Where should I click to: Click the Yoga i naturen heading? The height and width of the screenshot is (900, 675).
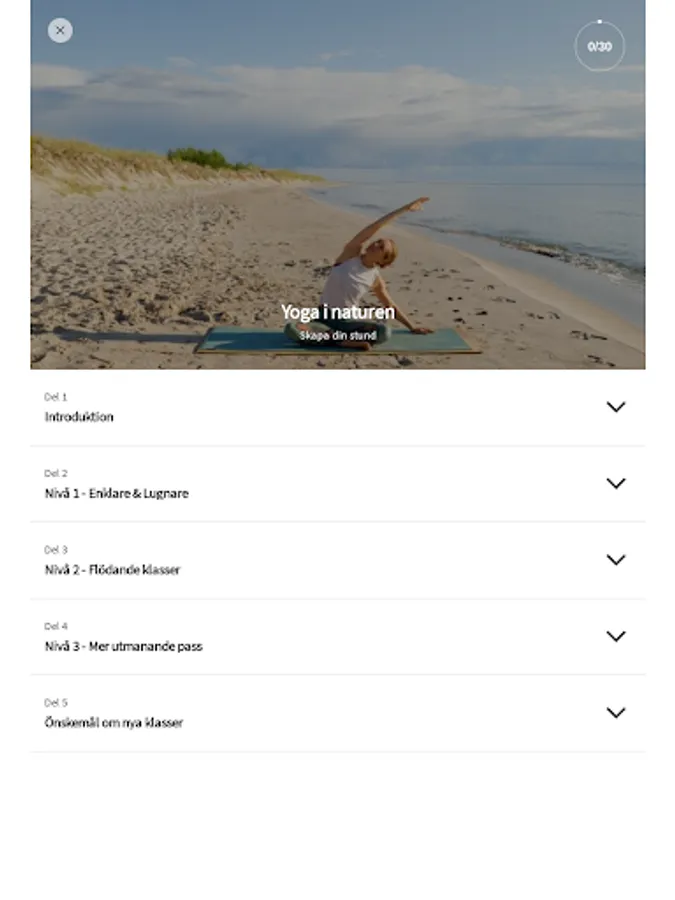tap(338, 312)
